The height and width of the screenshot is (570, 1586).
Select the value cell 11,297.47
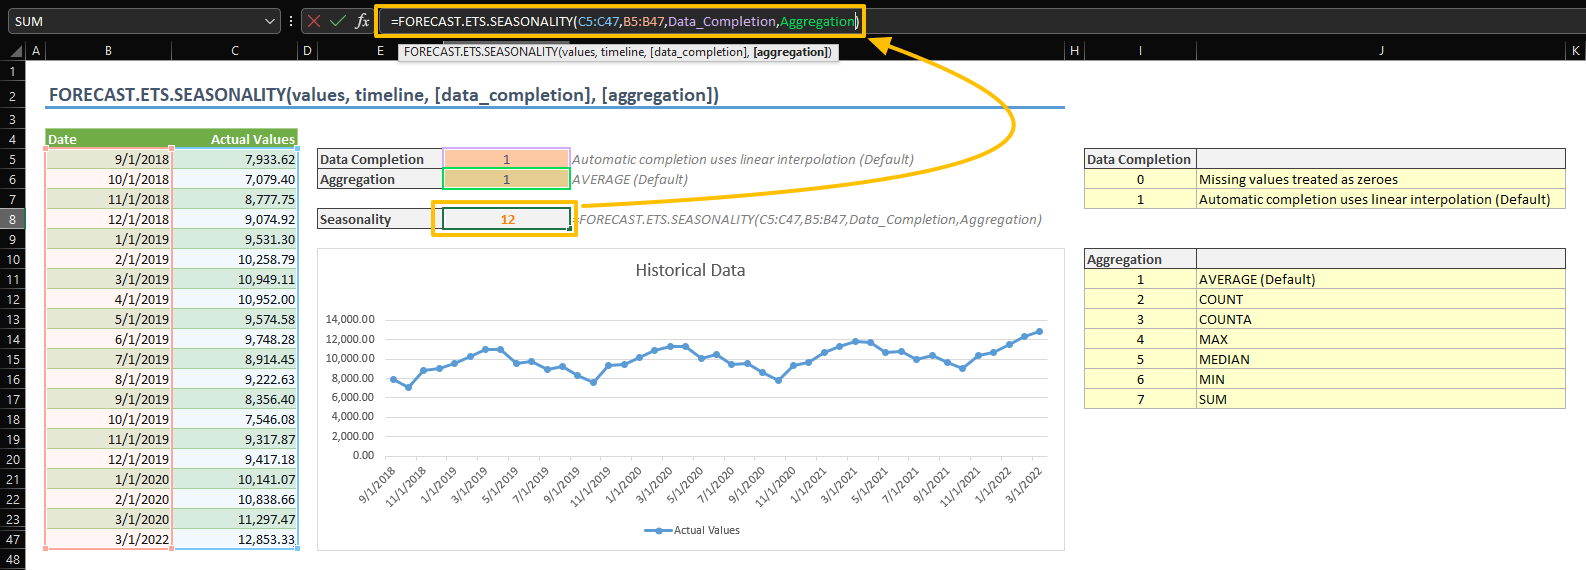235,519
